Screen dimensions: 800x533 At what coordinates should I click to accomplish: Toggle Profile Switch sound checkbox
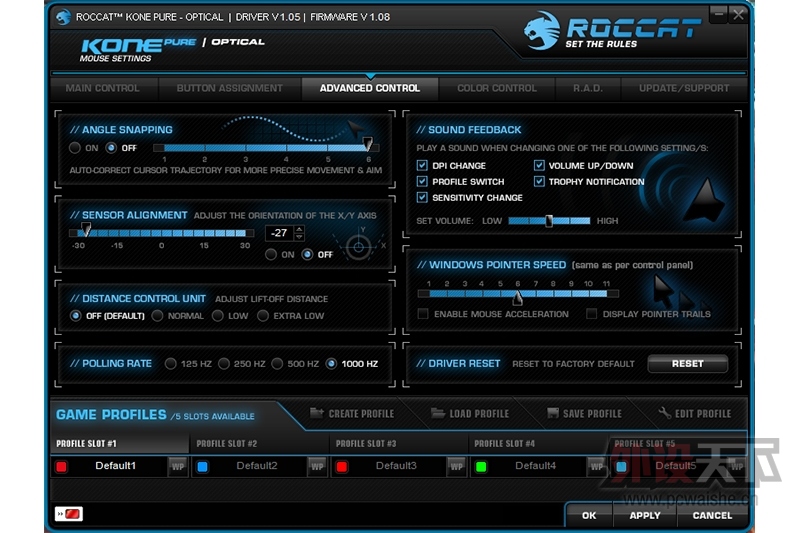422,181
